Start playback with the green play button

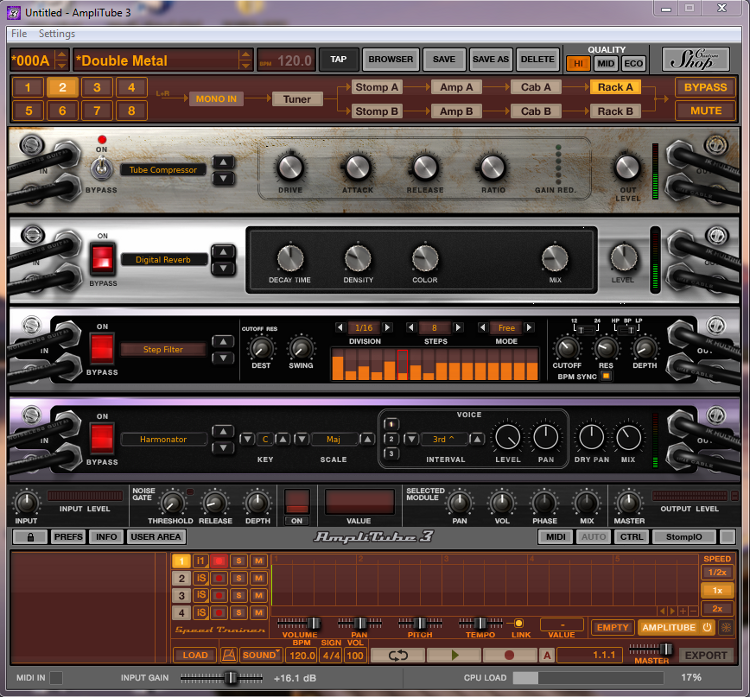click(x=454, y=655)
